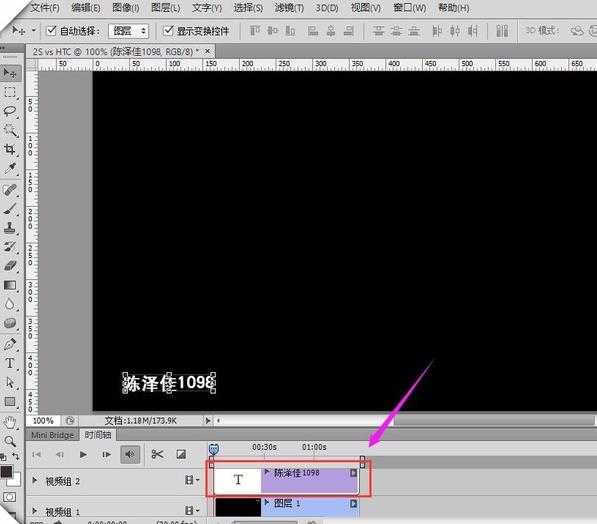Select the Crop tool
The height and width of the screenshot is (524, 597).
pos(10,149)
